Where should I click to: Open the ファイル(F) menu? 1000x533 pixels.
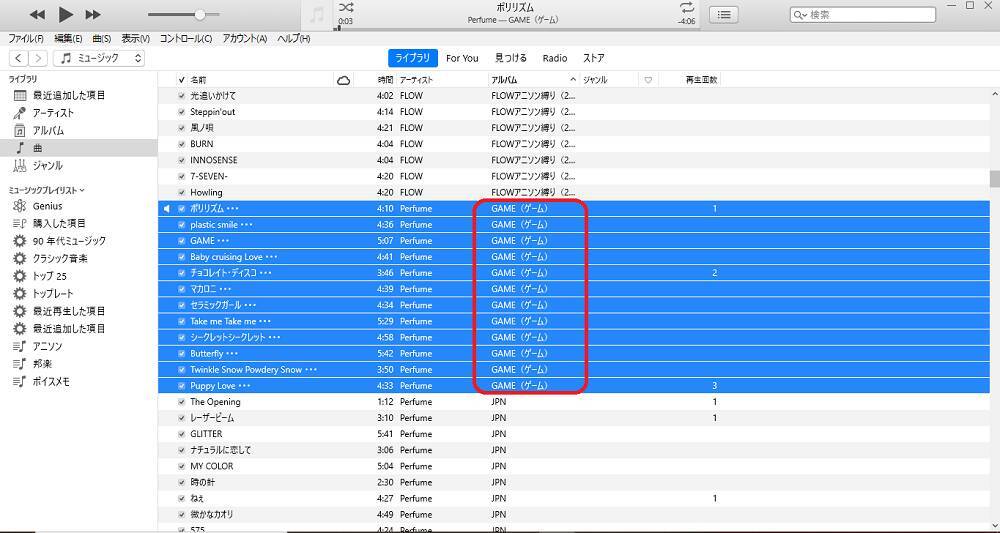(26, 39)
